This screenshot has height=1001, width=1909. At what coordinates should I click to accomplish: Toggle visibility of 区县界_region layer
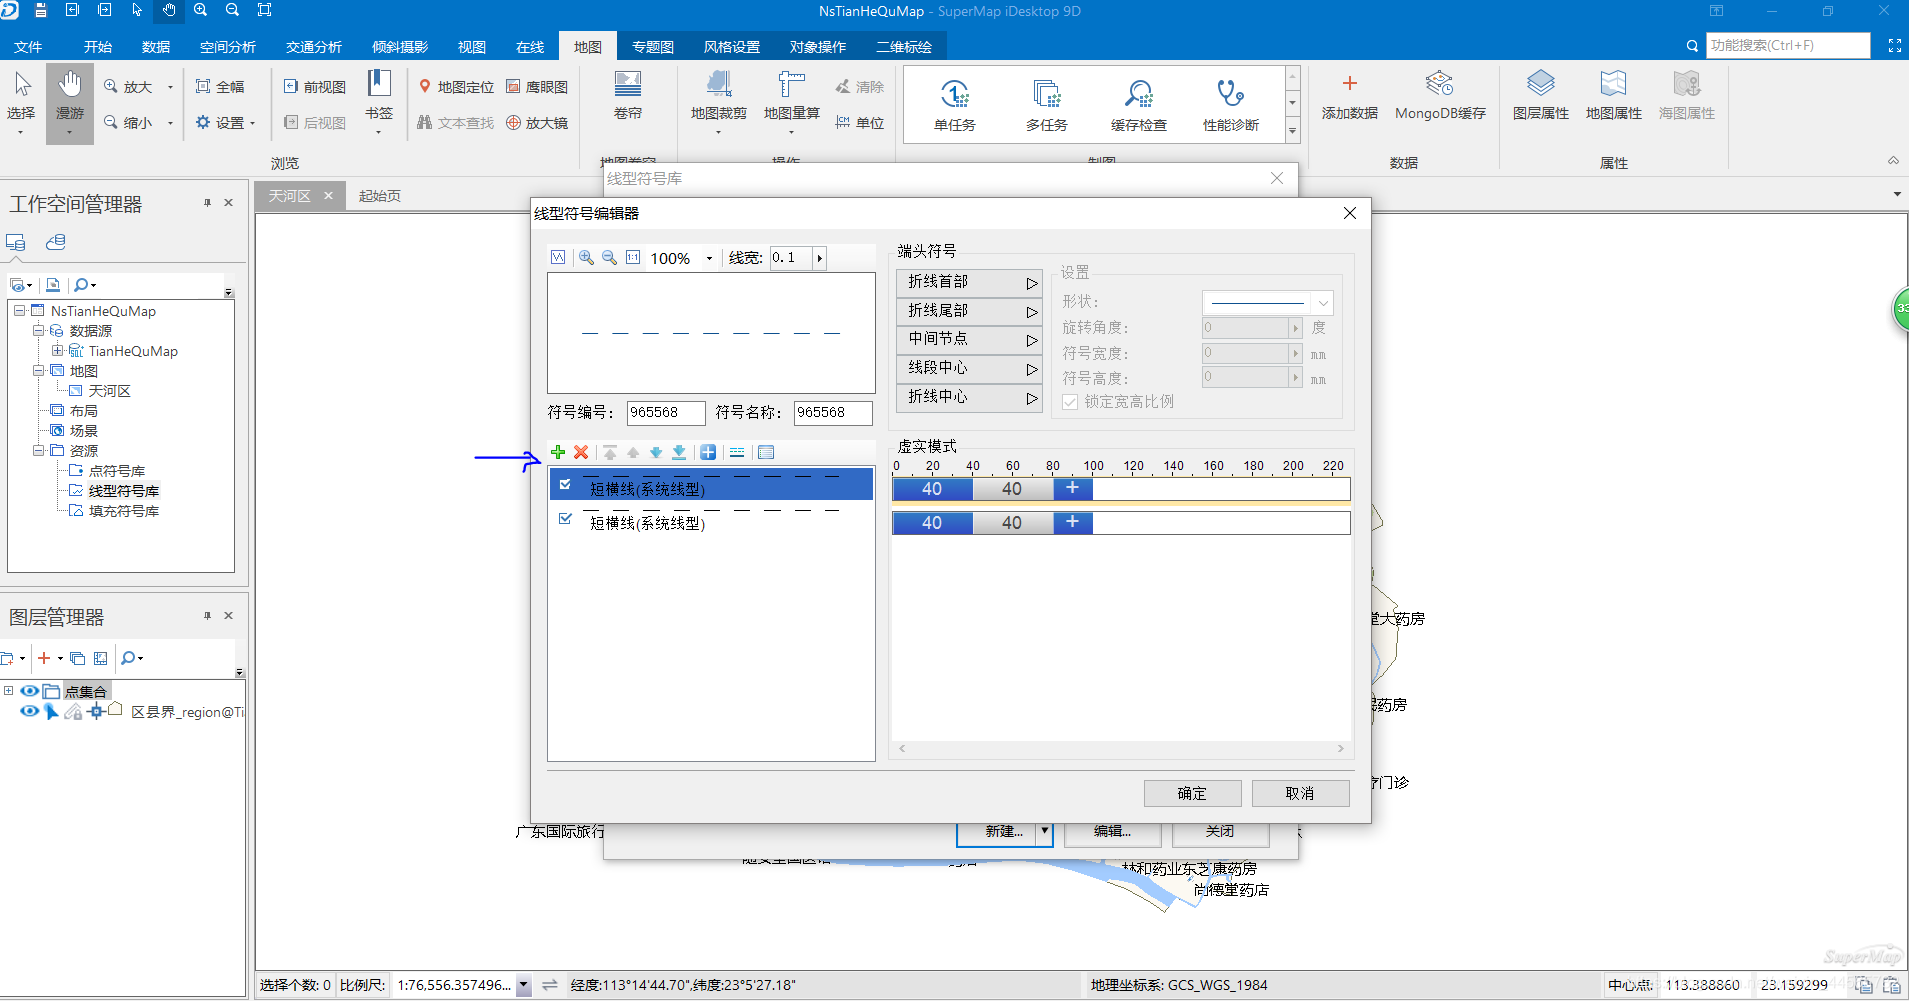pos(29,711)
